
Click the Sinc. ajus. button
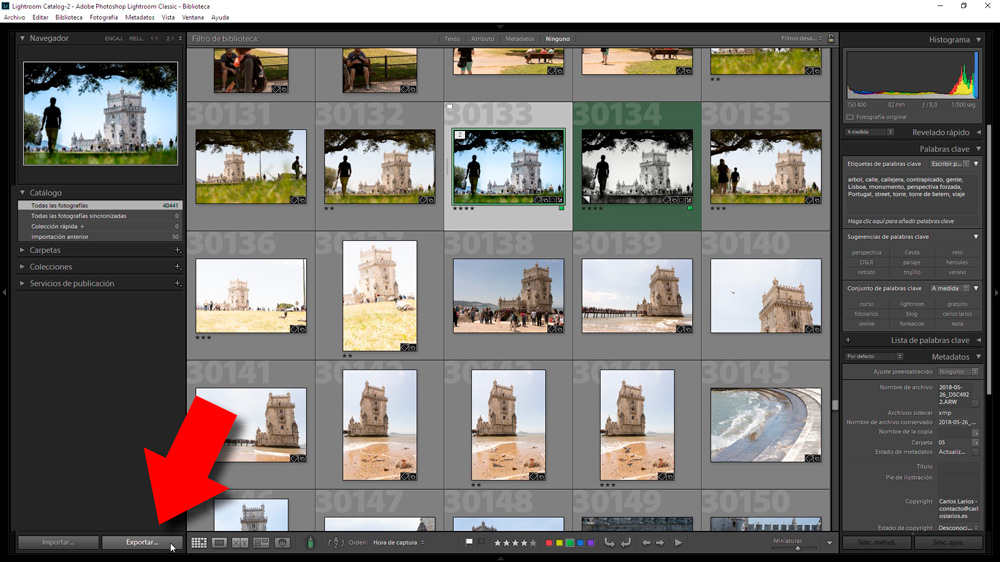pos(948,542)
